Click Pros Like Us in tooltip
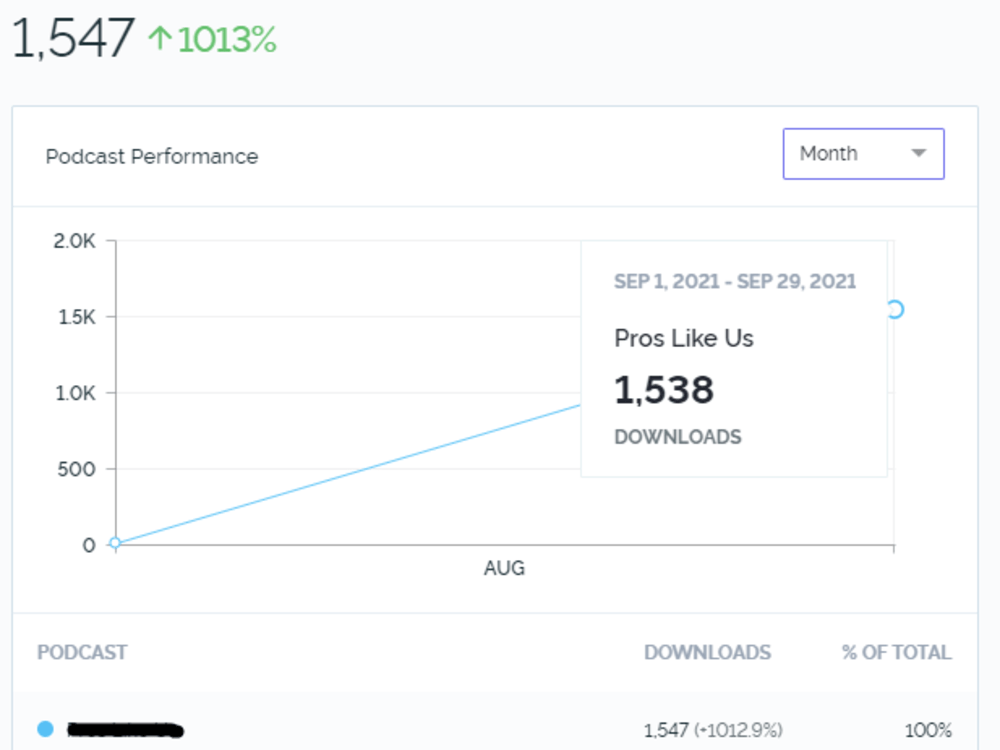Viewport: 1000px width, 750px height. (x=684, y=338)
